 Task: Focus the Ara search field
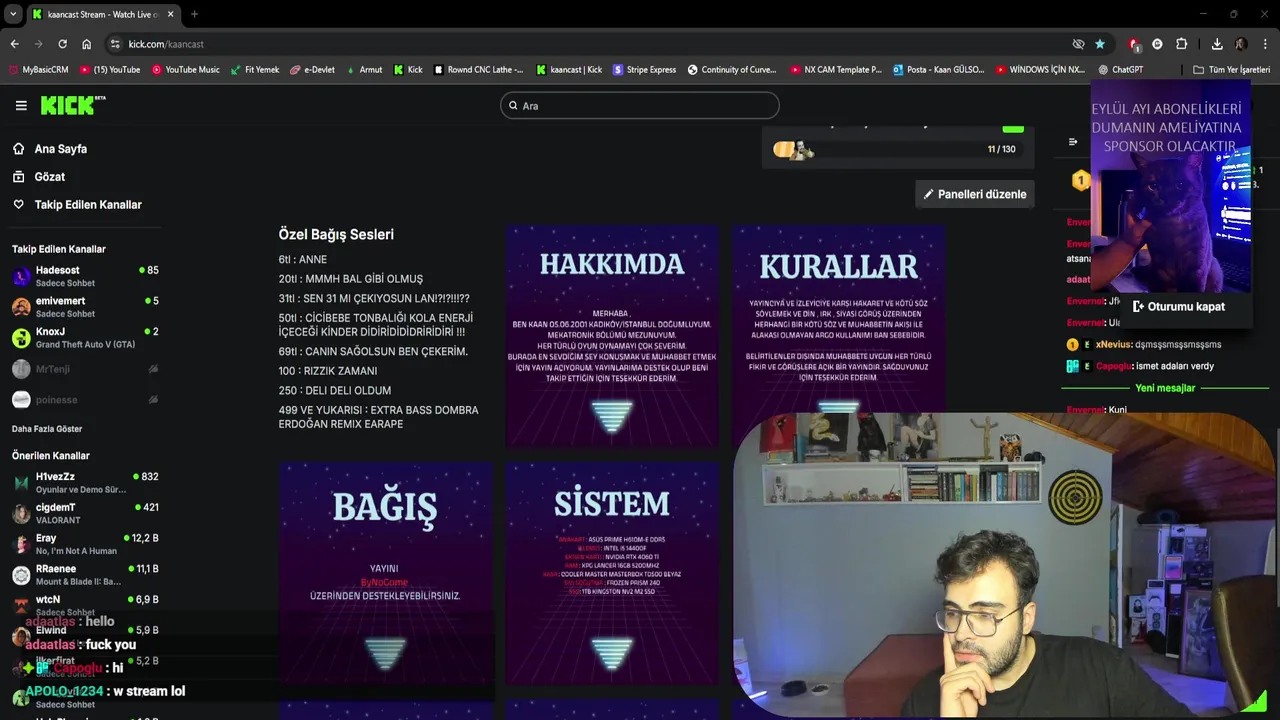[640, 105]
